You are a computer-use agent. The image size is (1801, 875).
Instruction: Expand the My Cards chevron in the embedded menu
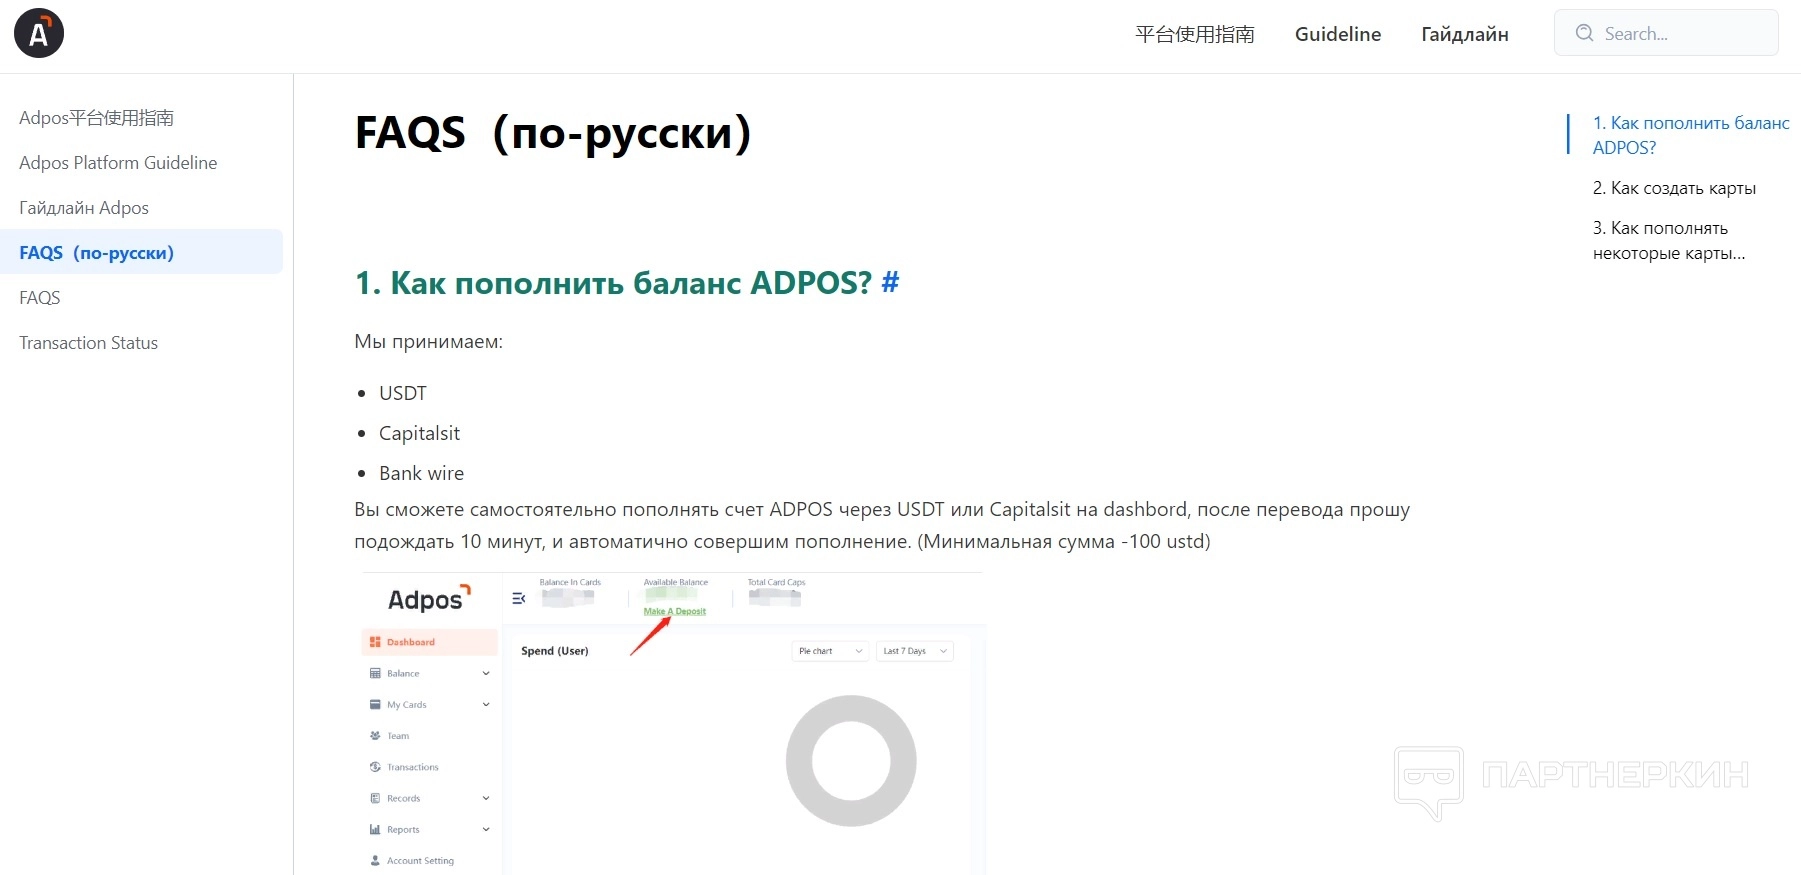[486, 704]
